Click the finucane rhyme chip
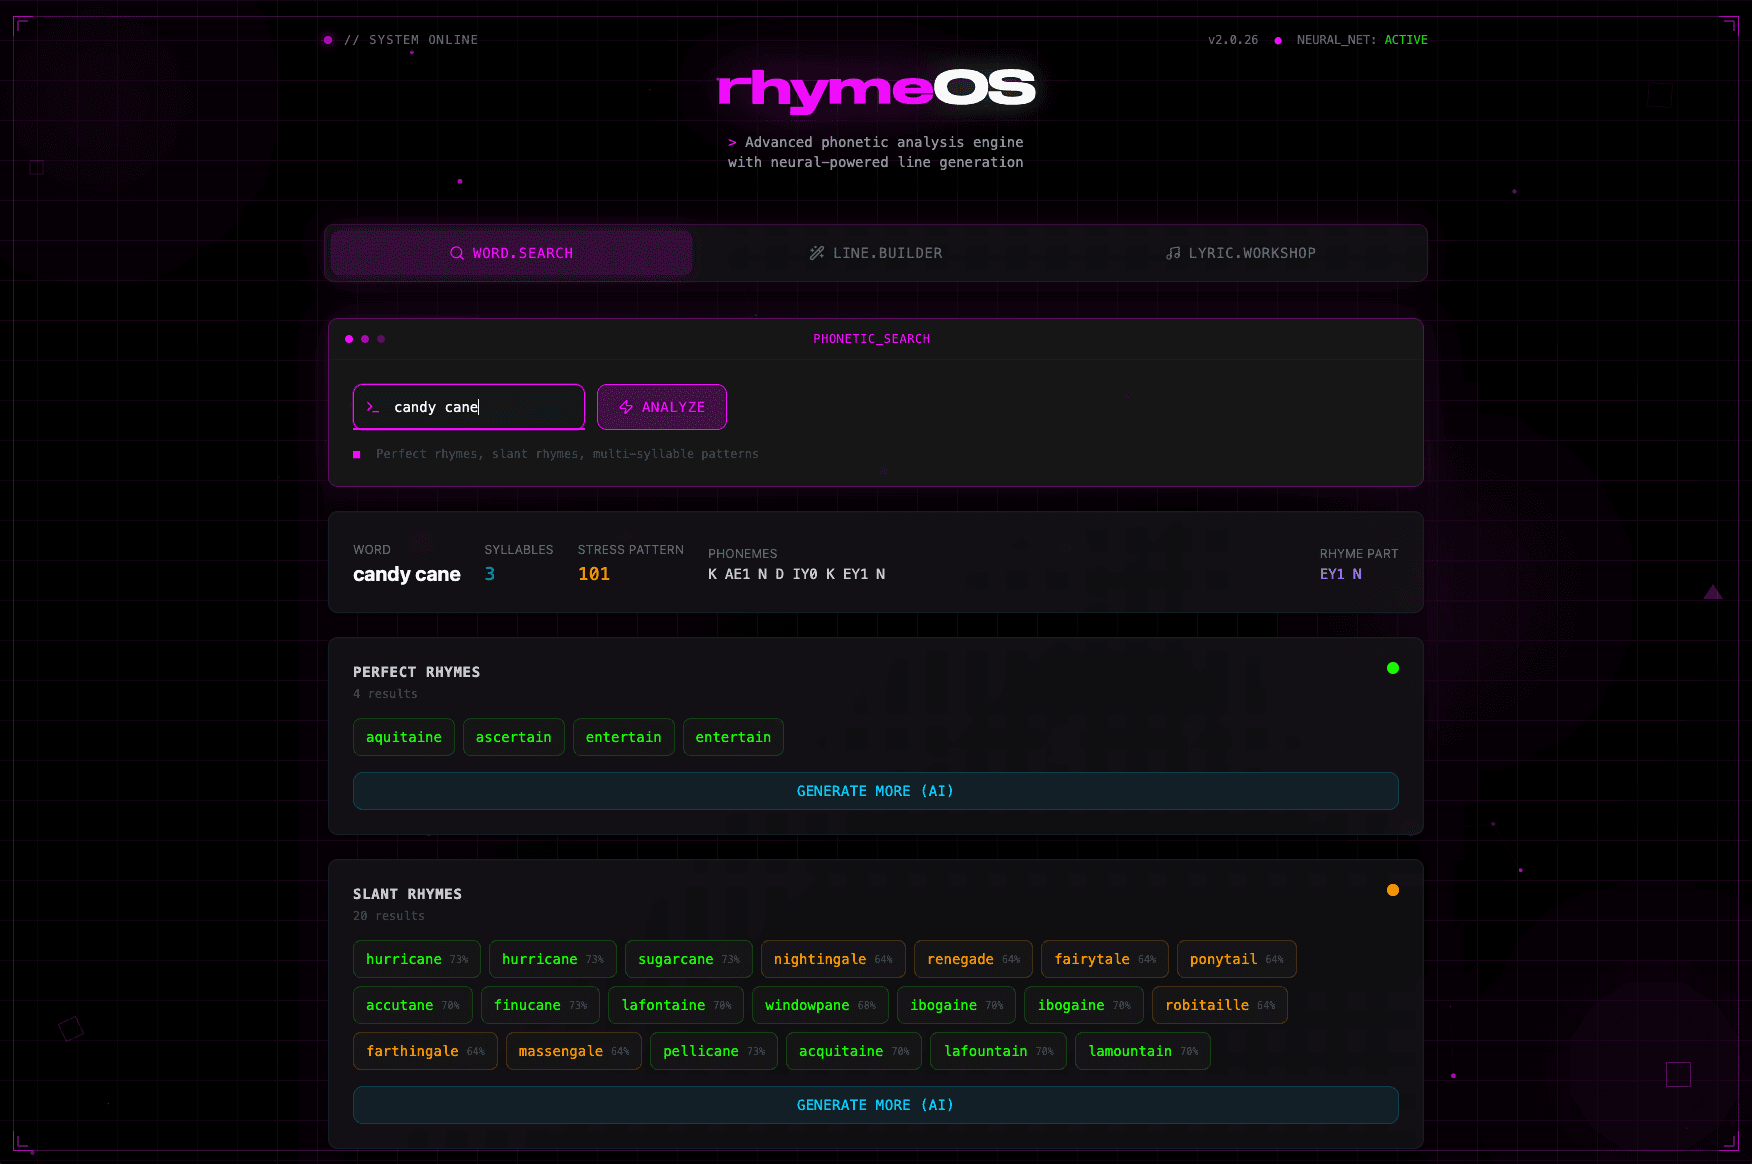The height and width of the screenshot is (1164, 1752). 541,1005
